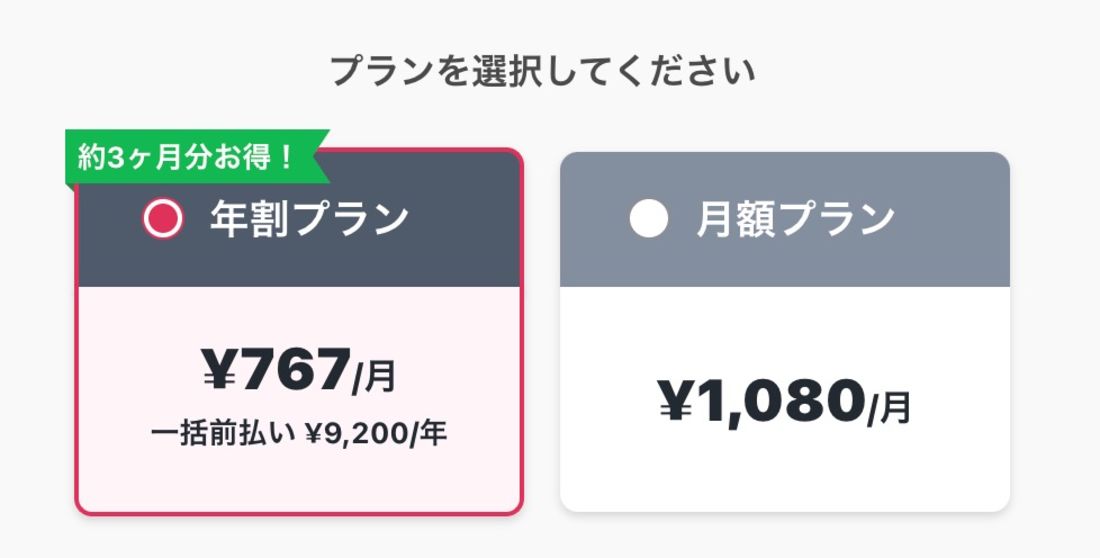This screenshot has height=558, width=1100.
Task: Click the プランを選択してください heading
Action: [x=542, y=72]
